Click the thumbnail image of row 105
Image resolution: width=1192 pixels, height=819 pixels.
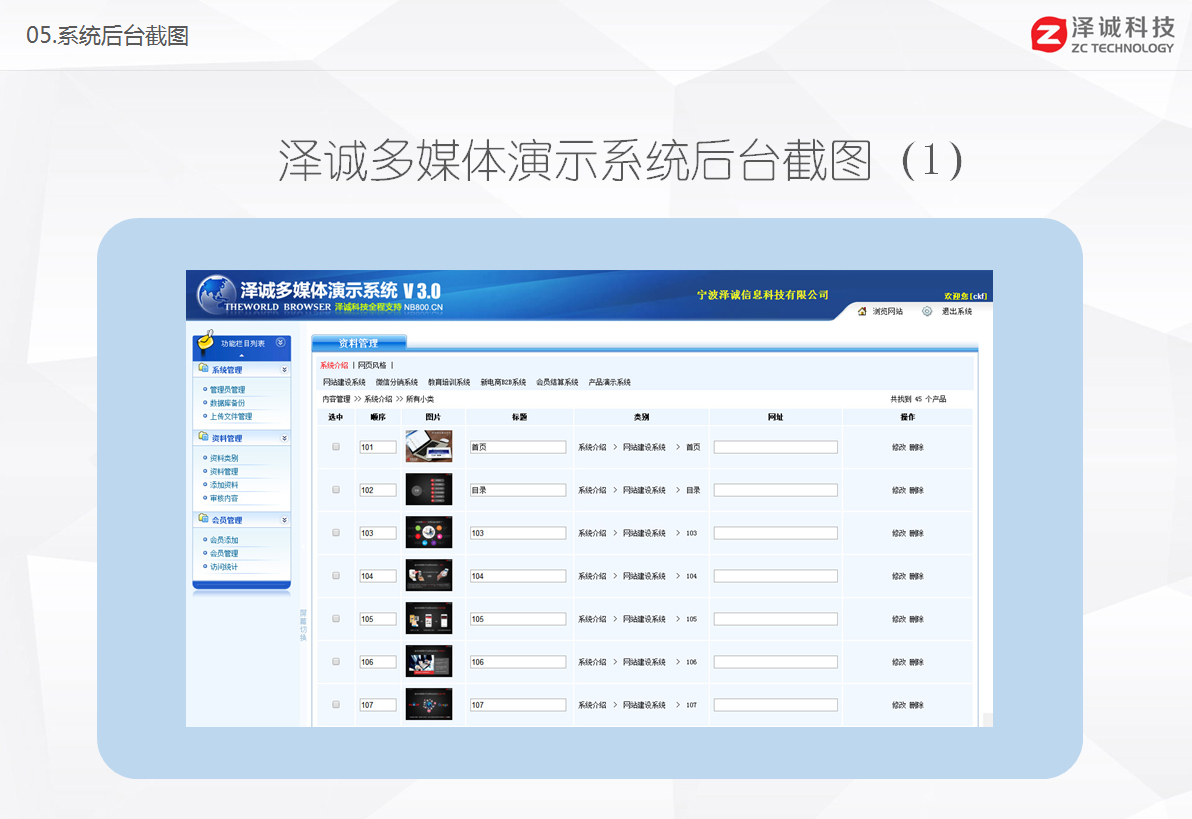[x=428, y=618]
